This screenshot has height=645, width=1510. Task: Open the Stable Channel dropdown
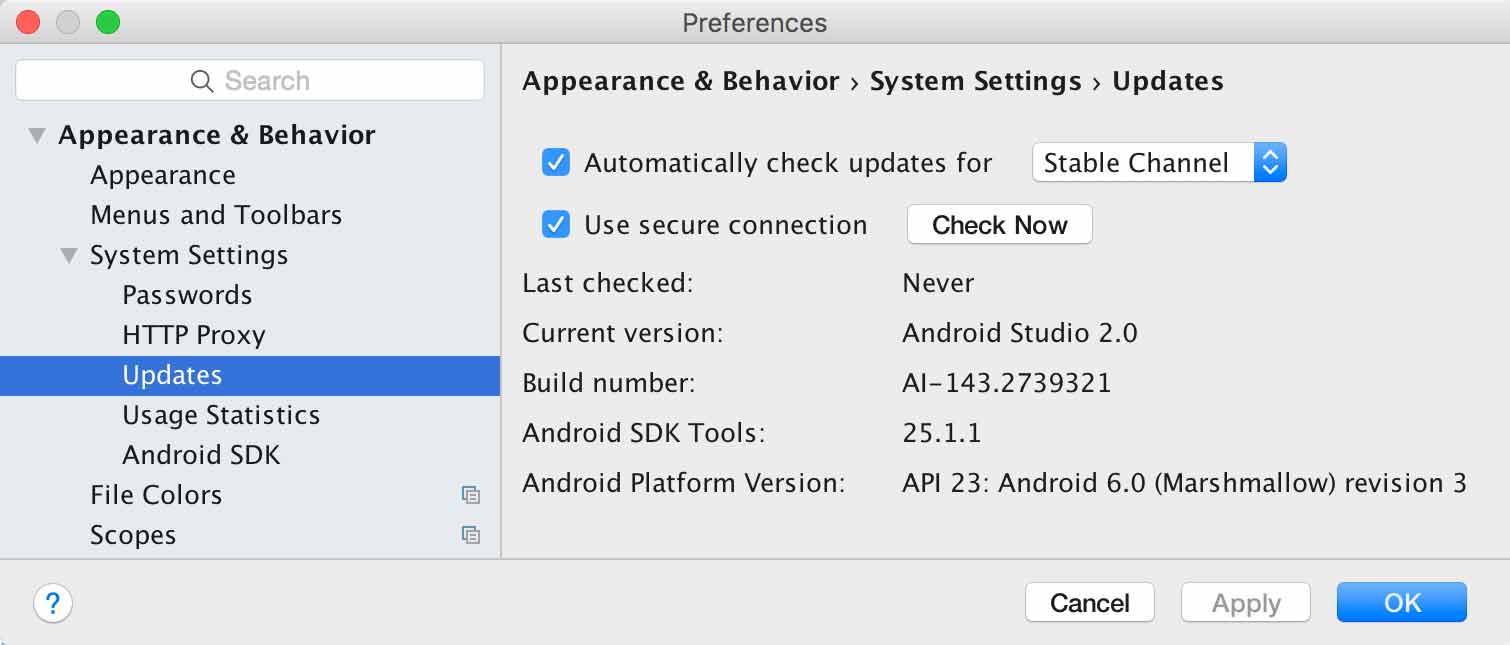point(1159,162)
